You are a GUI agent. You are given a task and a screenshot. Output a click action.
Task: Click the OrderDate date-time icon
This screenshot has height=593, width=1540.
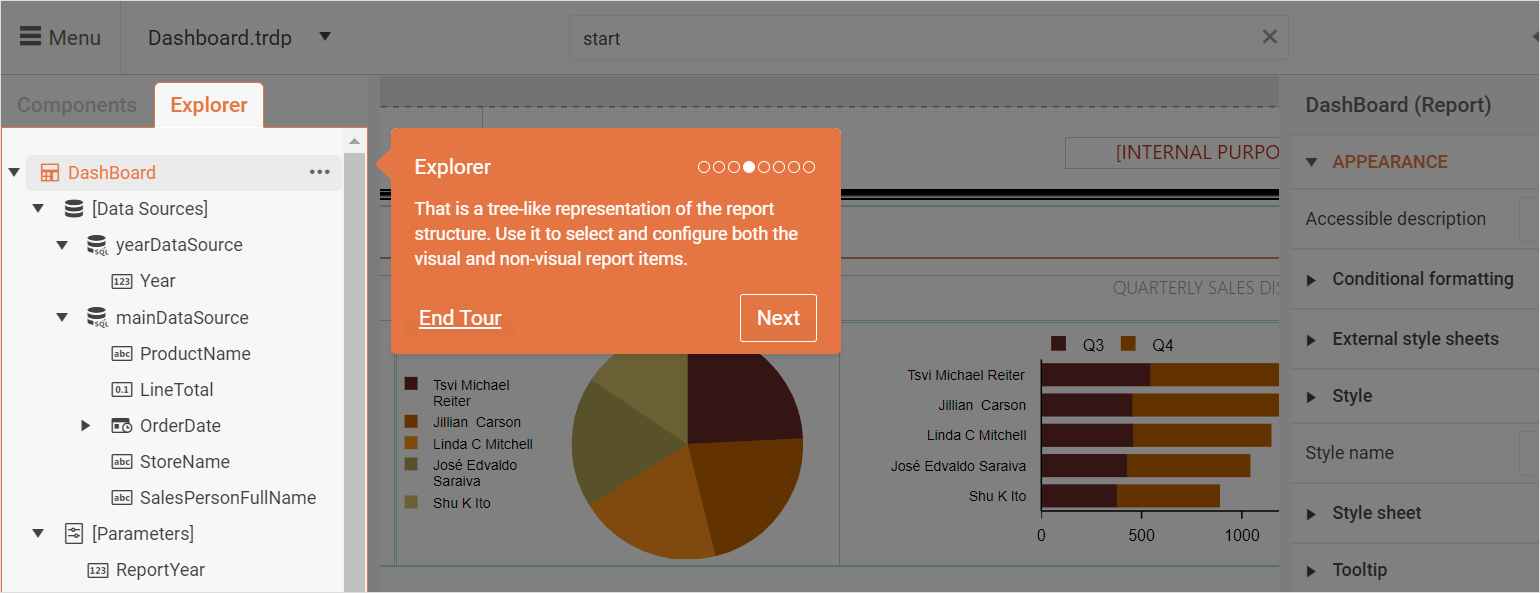122,426
